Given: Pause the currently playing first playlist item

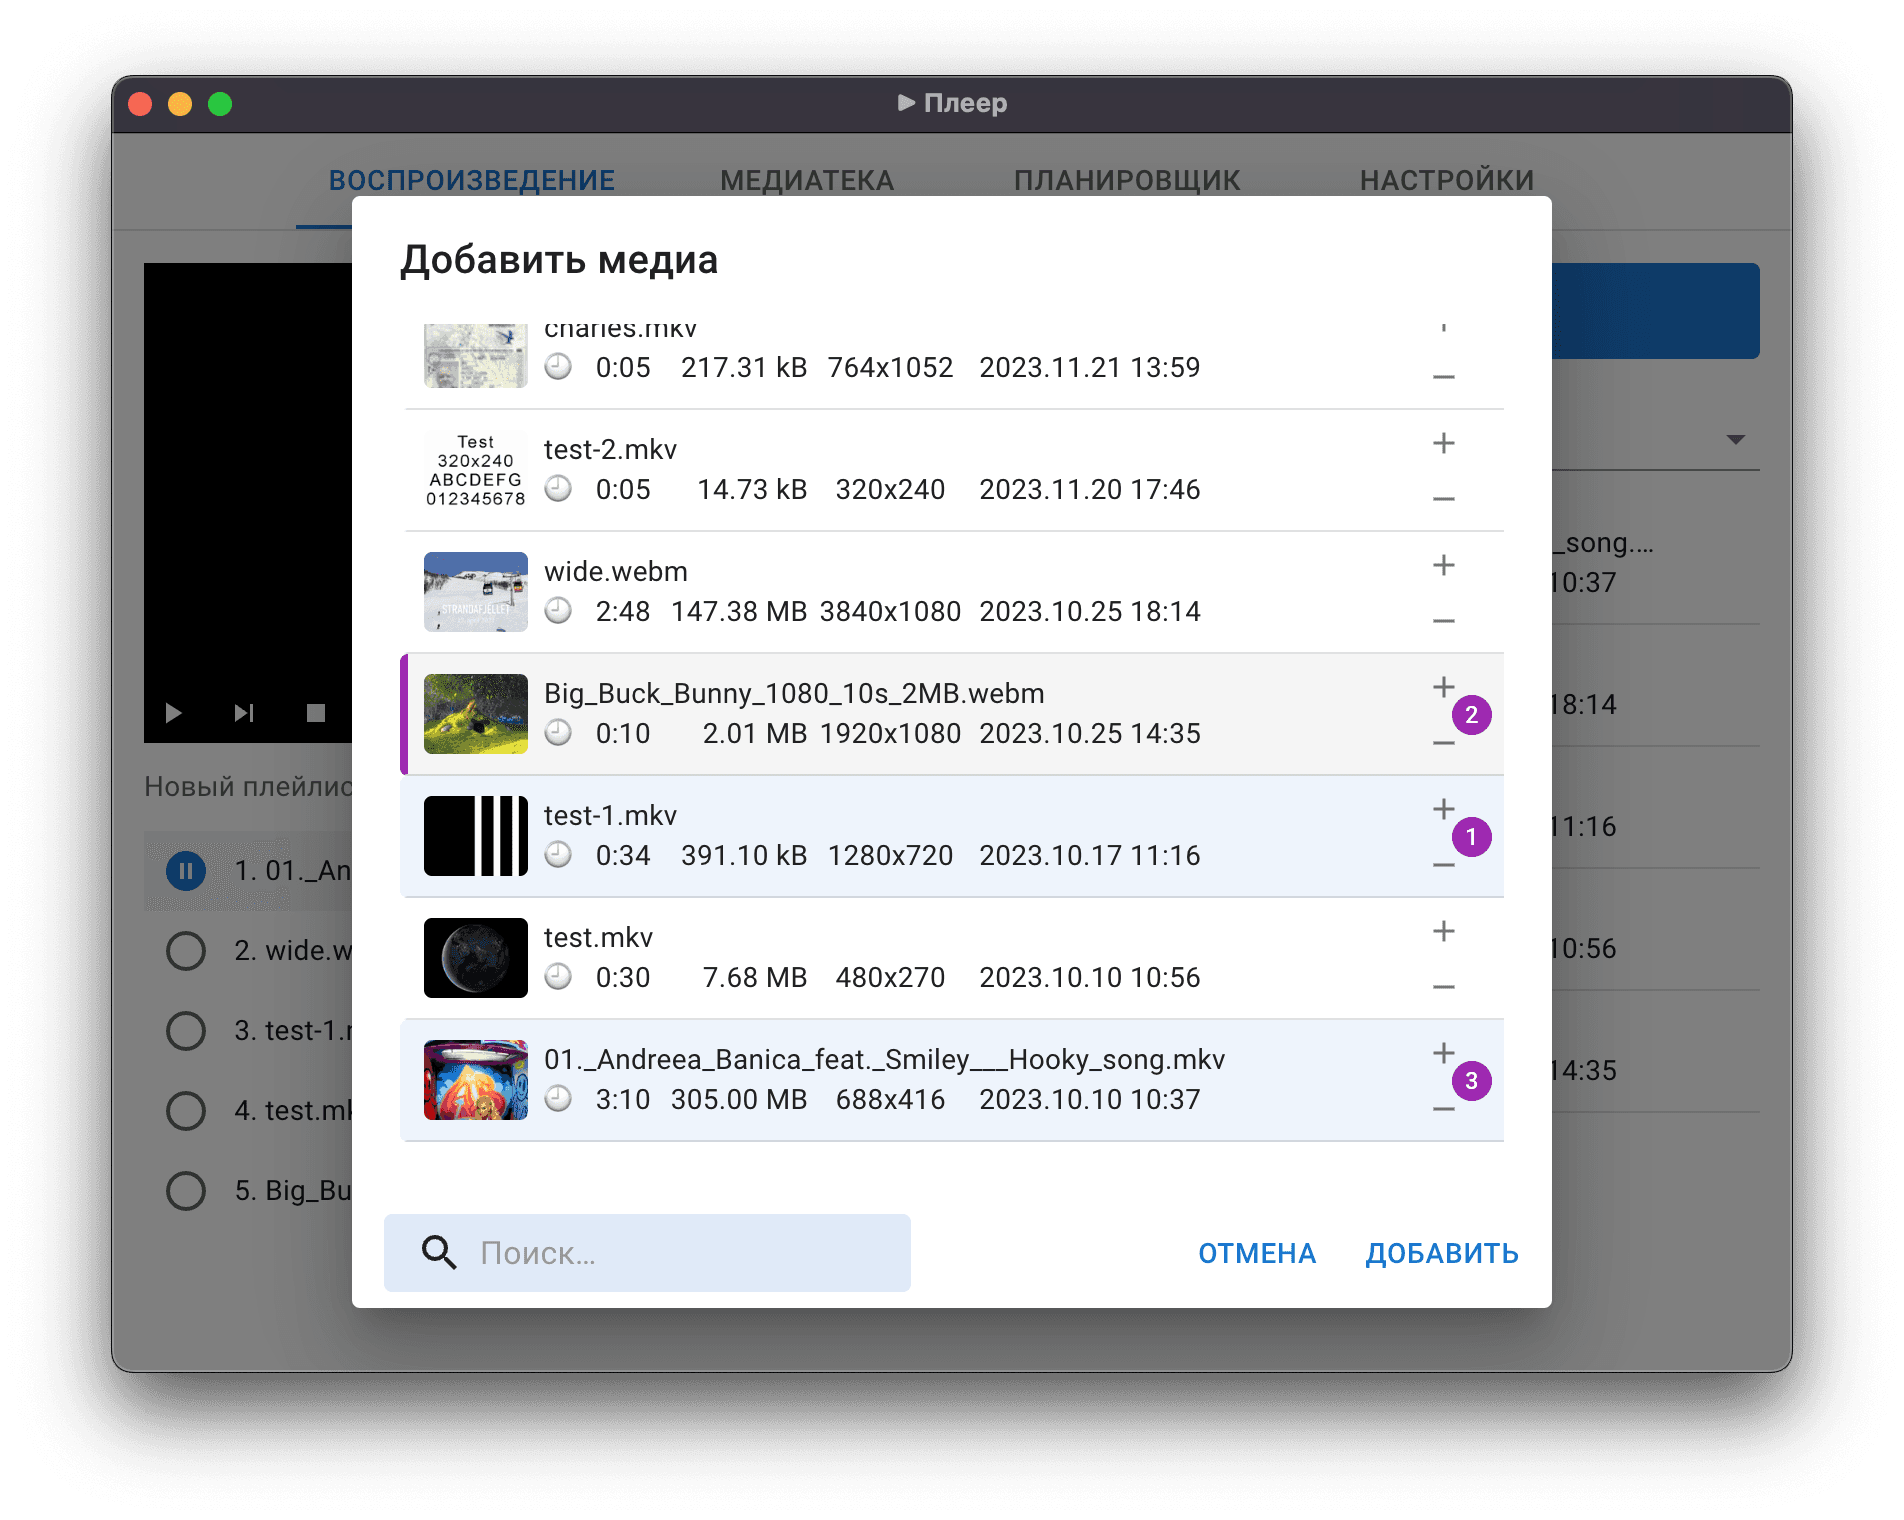Looking at the screenshot, I should coord(186,871).
